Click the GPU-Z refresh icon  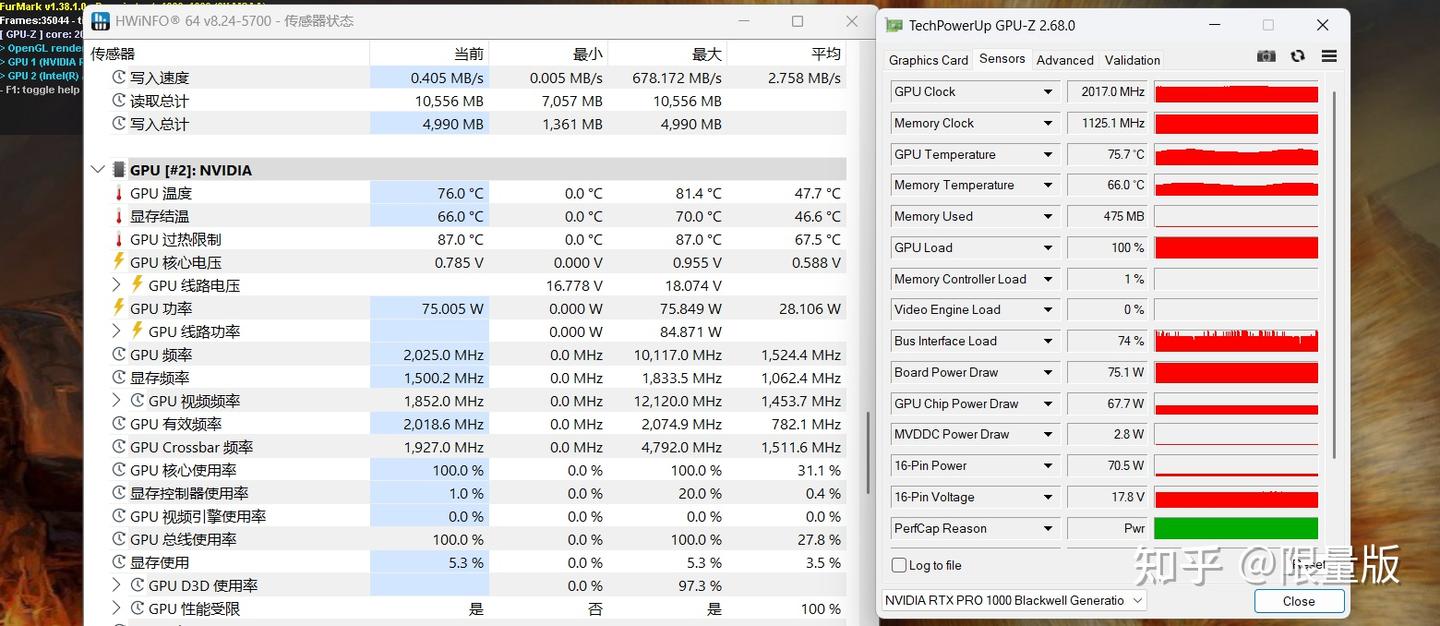pyautogui.click(x=1298, y=57)
